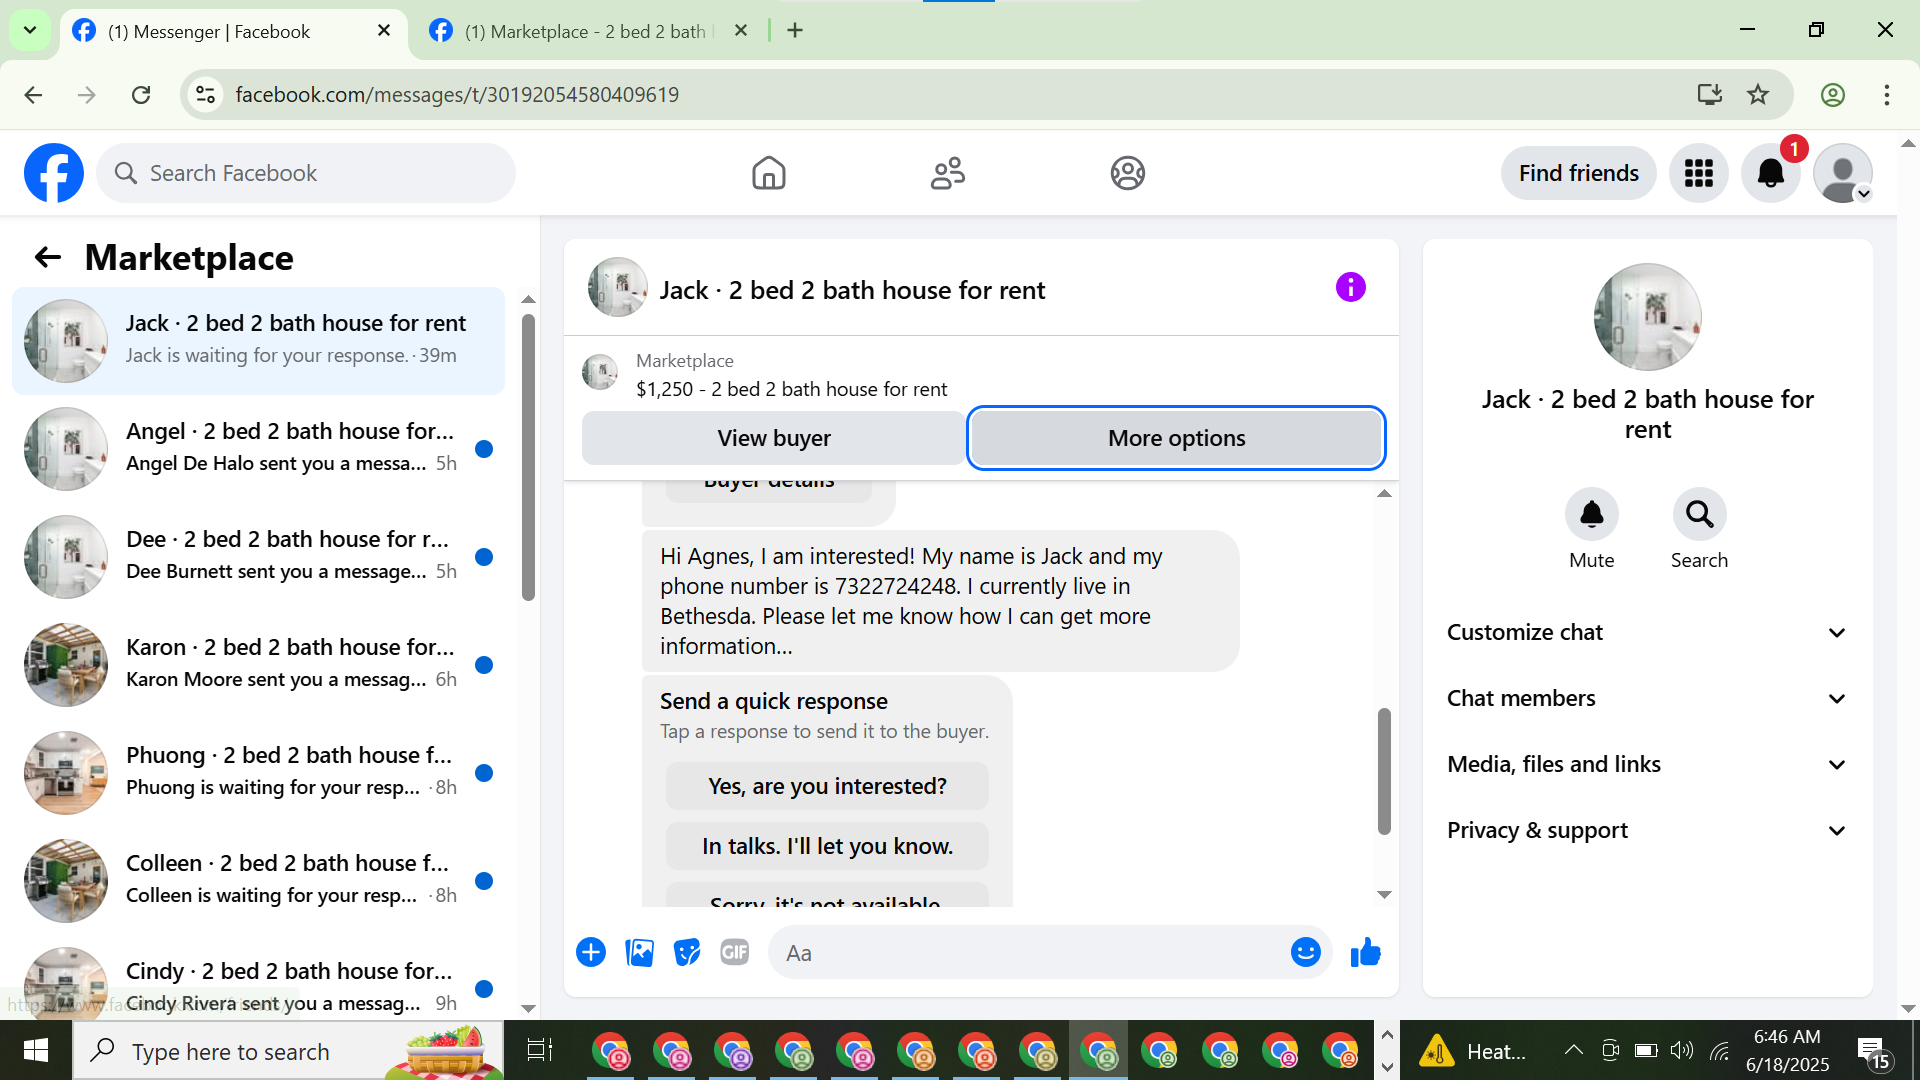Click the conversation list scrollbar thumb
This screenshot has width=1920, height=1080.
click(x=528, y=457)
